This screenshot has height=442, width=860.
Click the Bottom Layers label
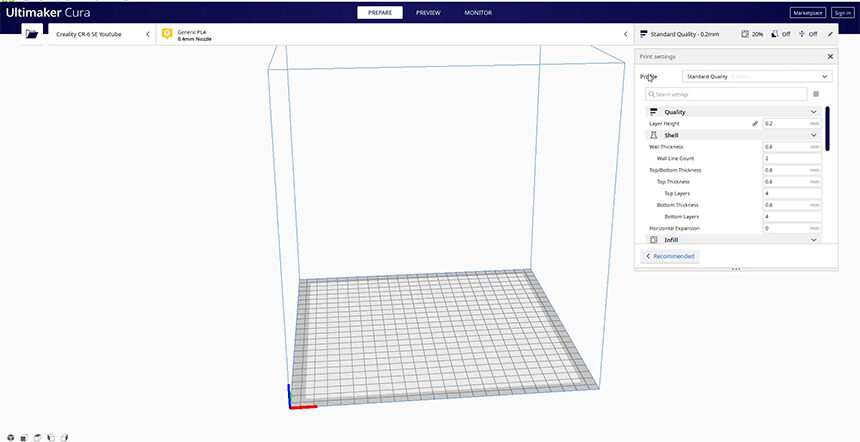point(681,217)
